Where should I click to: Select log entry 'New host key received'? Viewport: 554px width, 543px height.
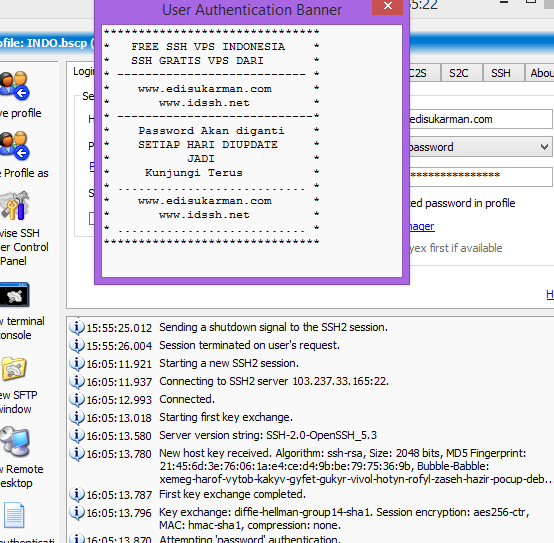point(355,466)
